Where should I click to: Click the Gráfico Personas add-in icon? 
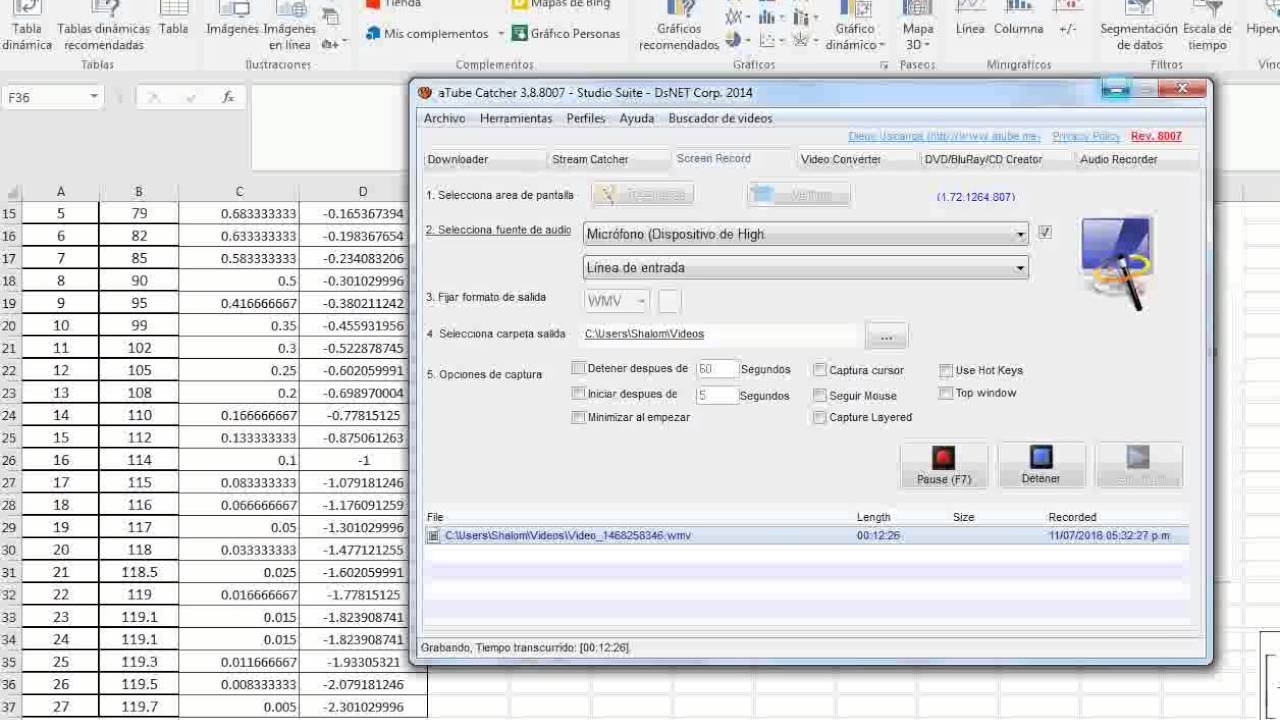520,33
